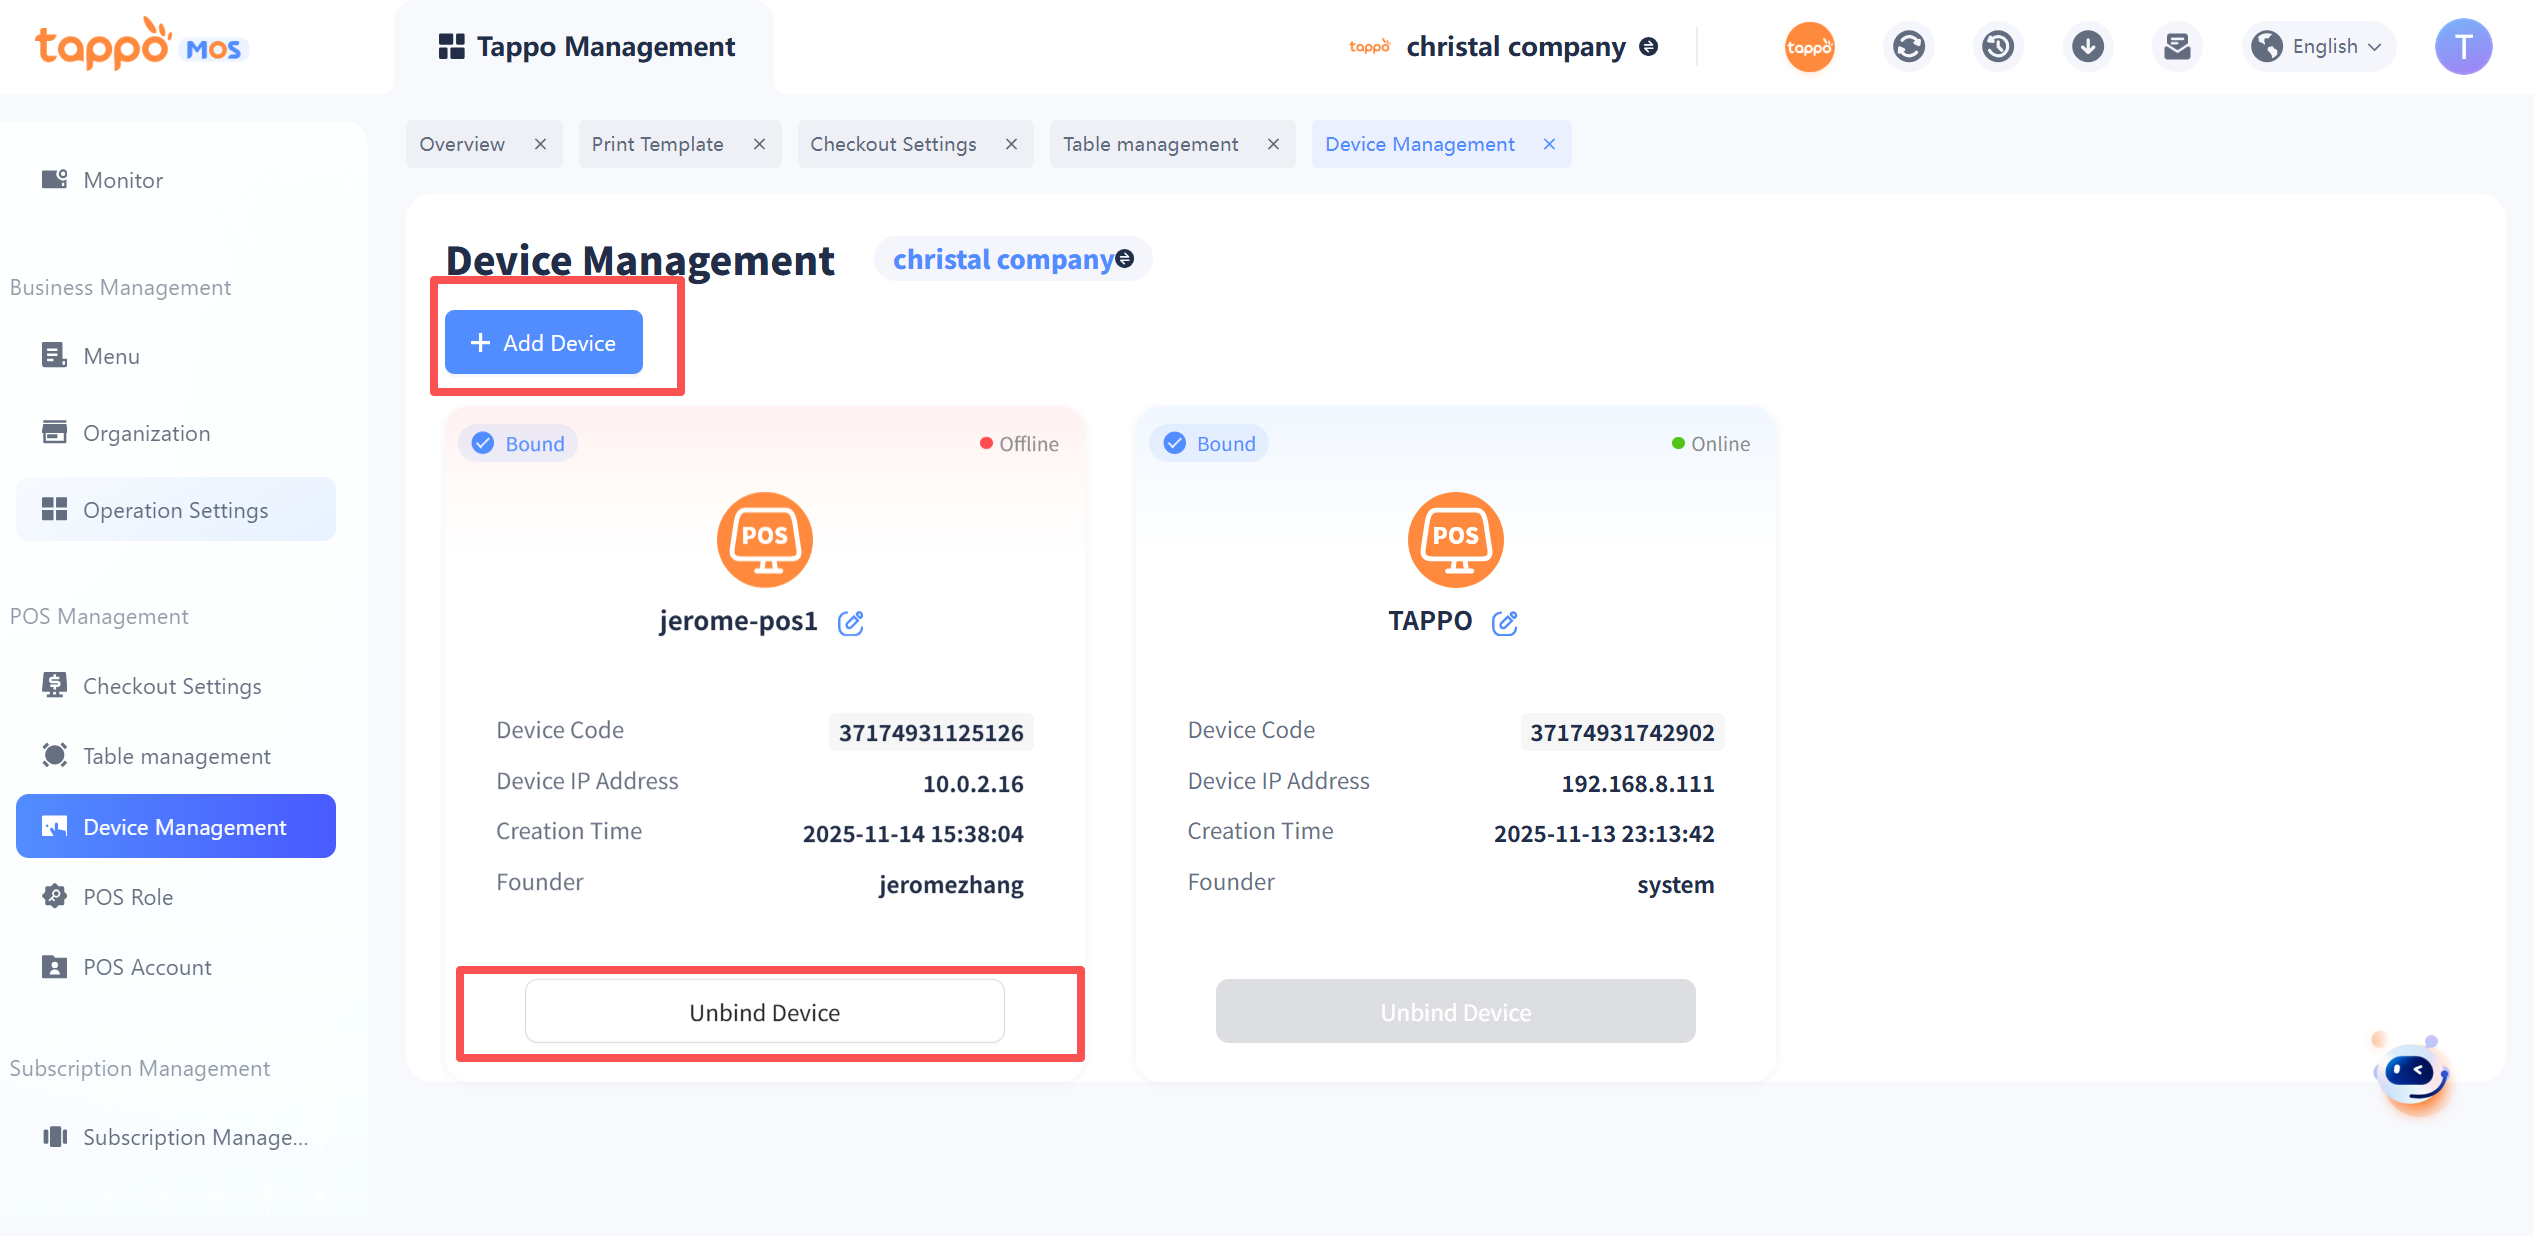Click the user avatar T
The width and height of the screenshot is (2534, 1236).
[x=2462, y=47]
